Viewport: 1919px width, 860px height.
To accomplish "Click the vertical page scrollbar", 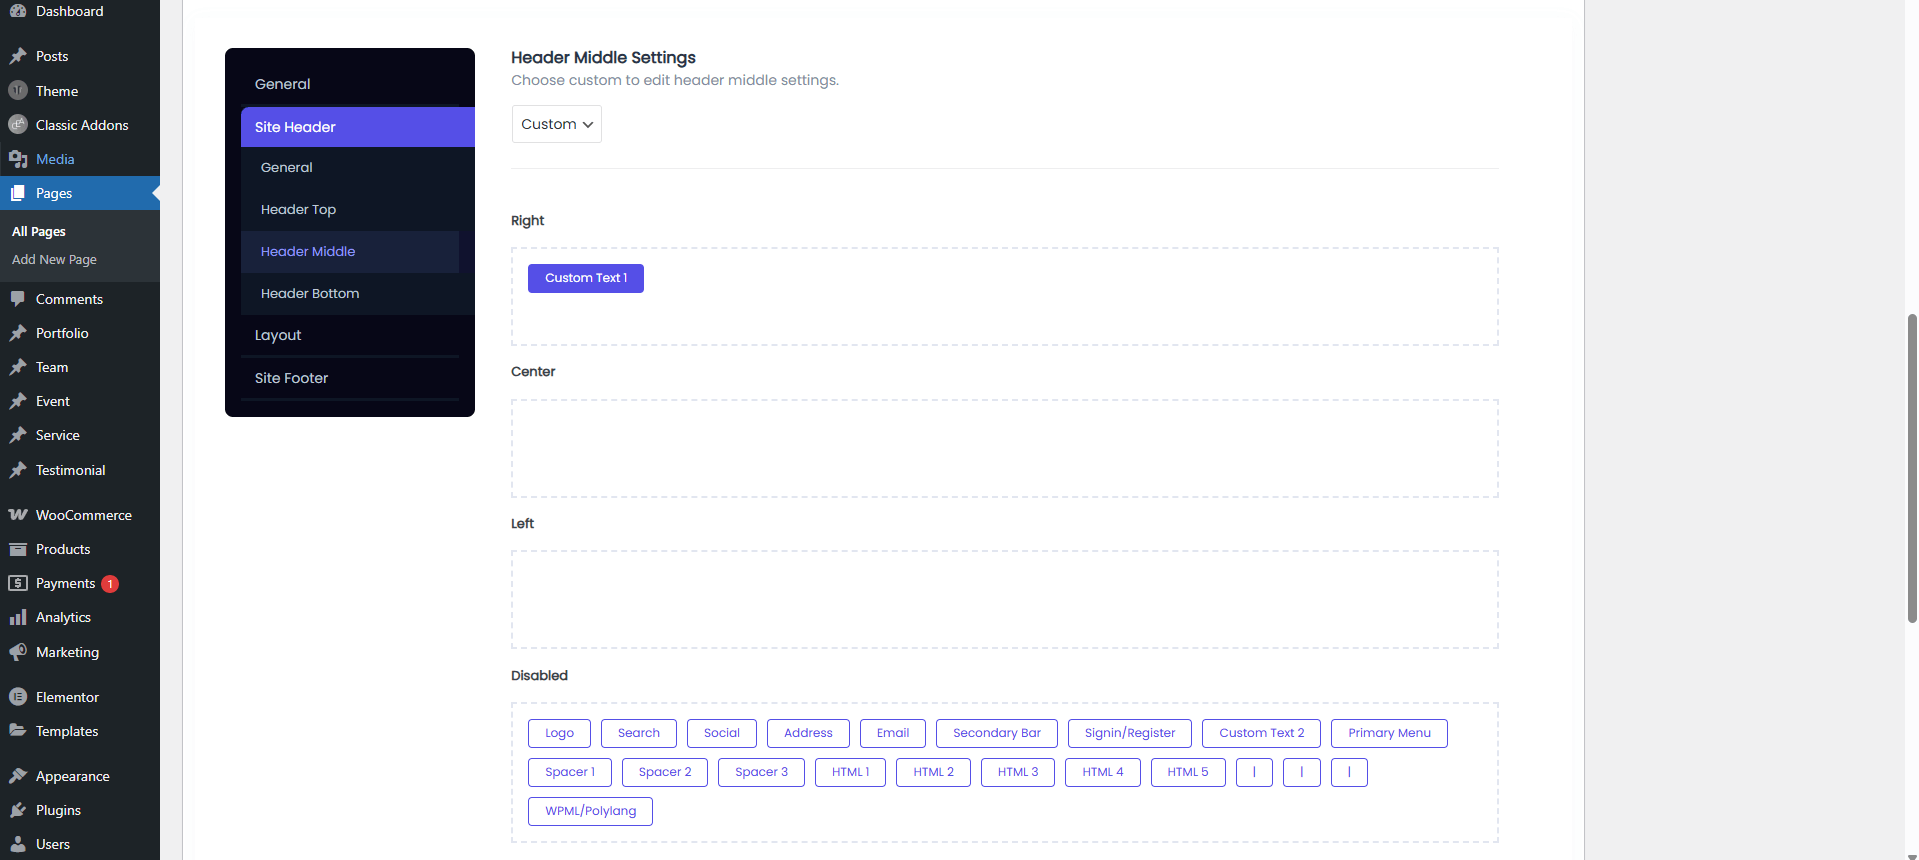I will (x=1912, y=468).
